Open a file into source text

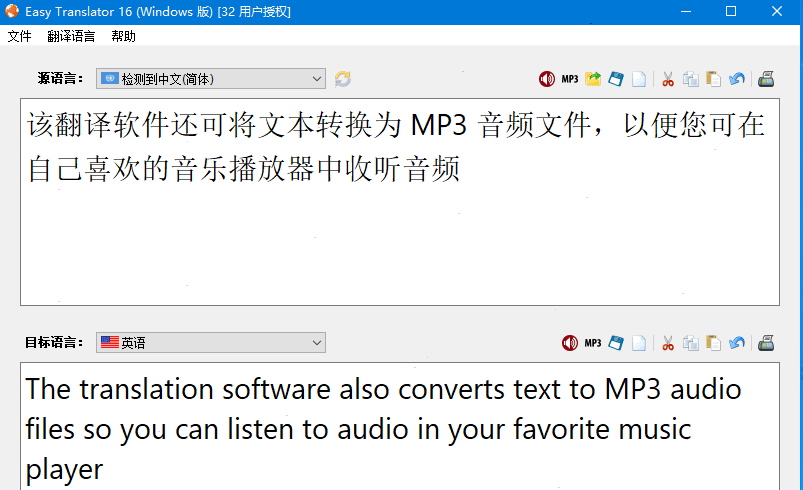(593, 79)
